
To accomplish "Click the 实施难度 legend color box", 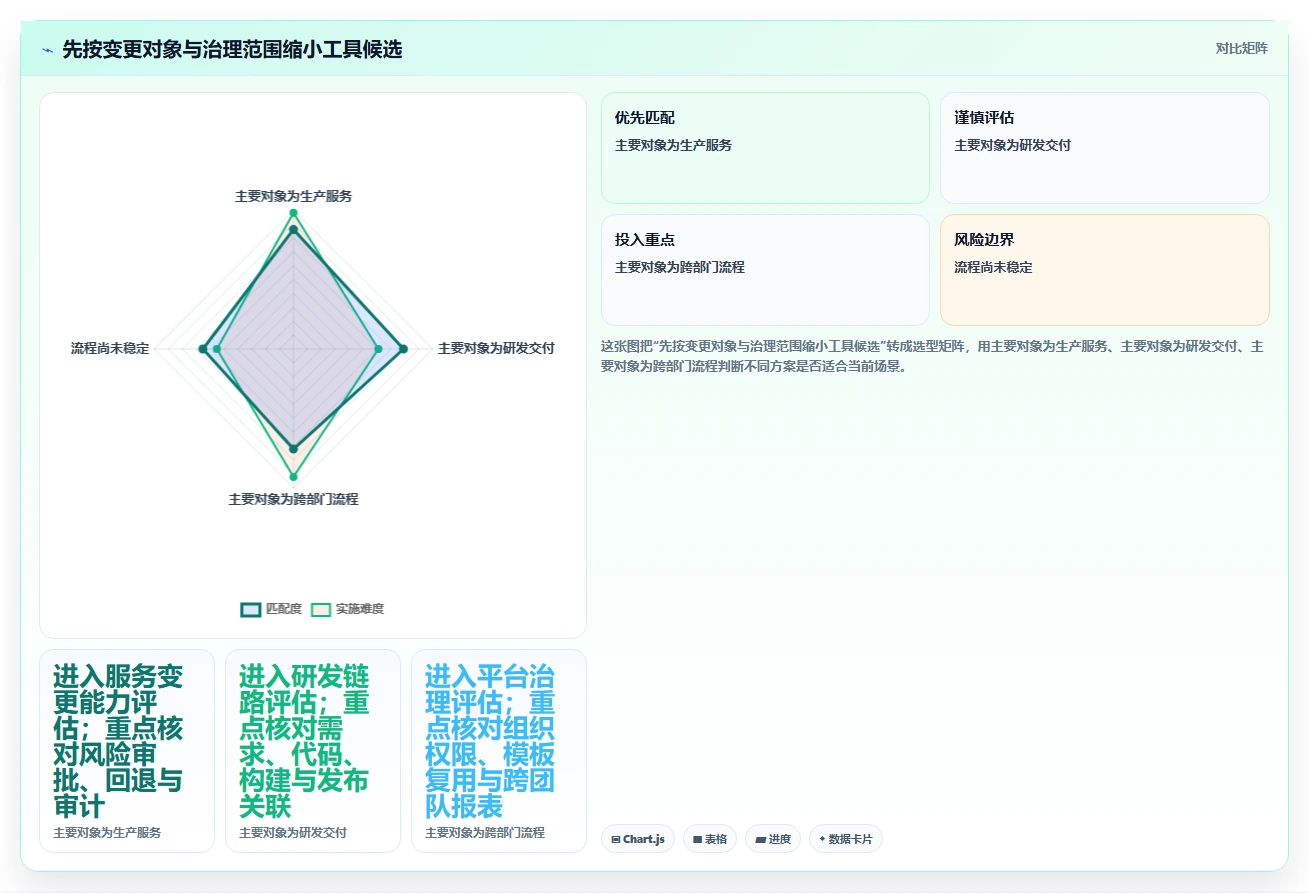I will (320, 609).
